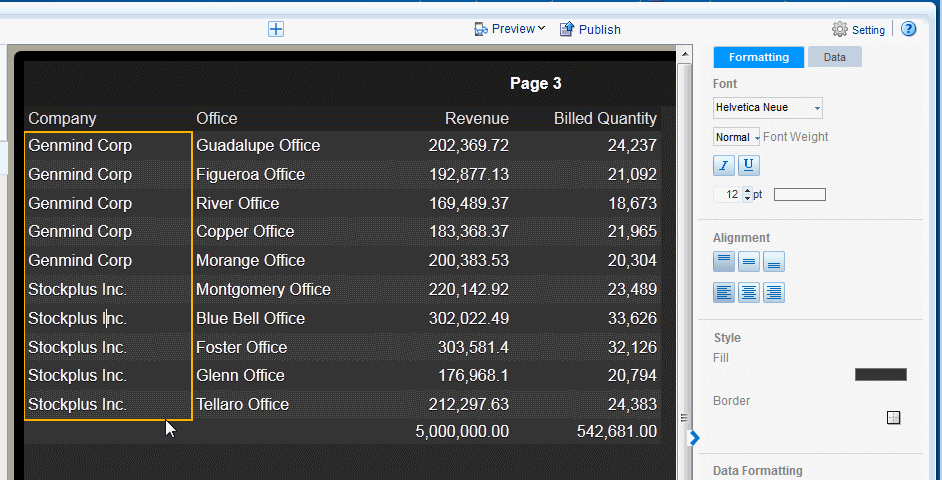Click revenue value 176,968.1
This screenshot has height=480, width=942.
click(x=473, y=375)
